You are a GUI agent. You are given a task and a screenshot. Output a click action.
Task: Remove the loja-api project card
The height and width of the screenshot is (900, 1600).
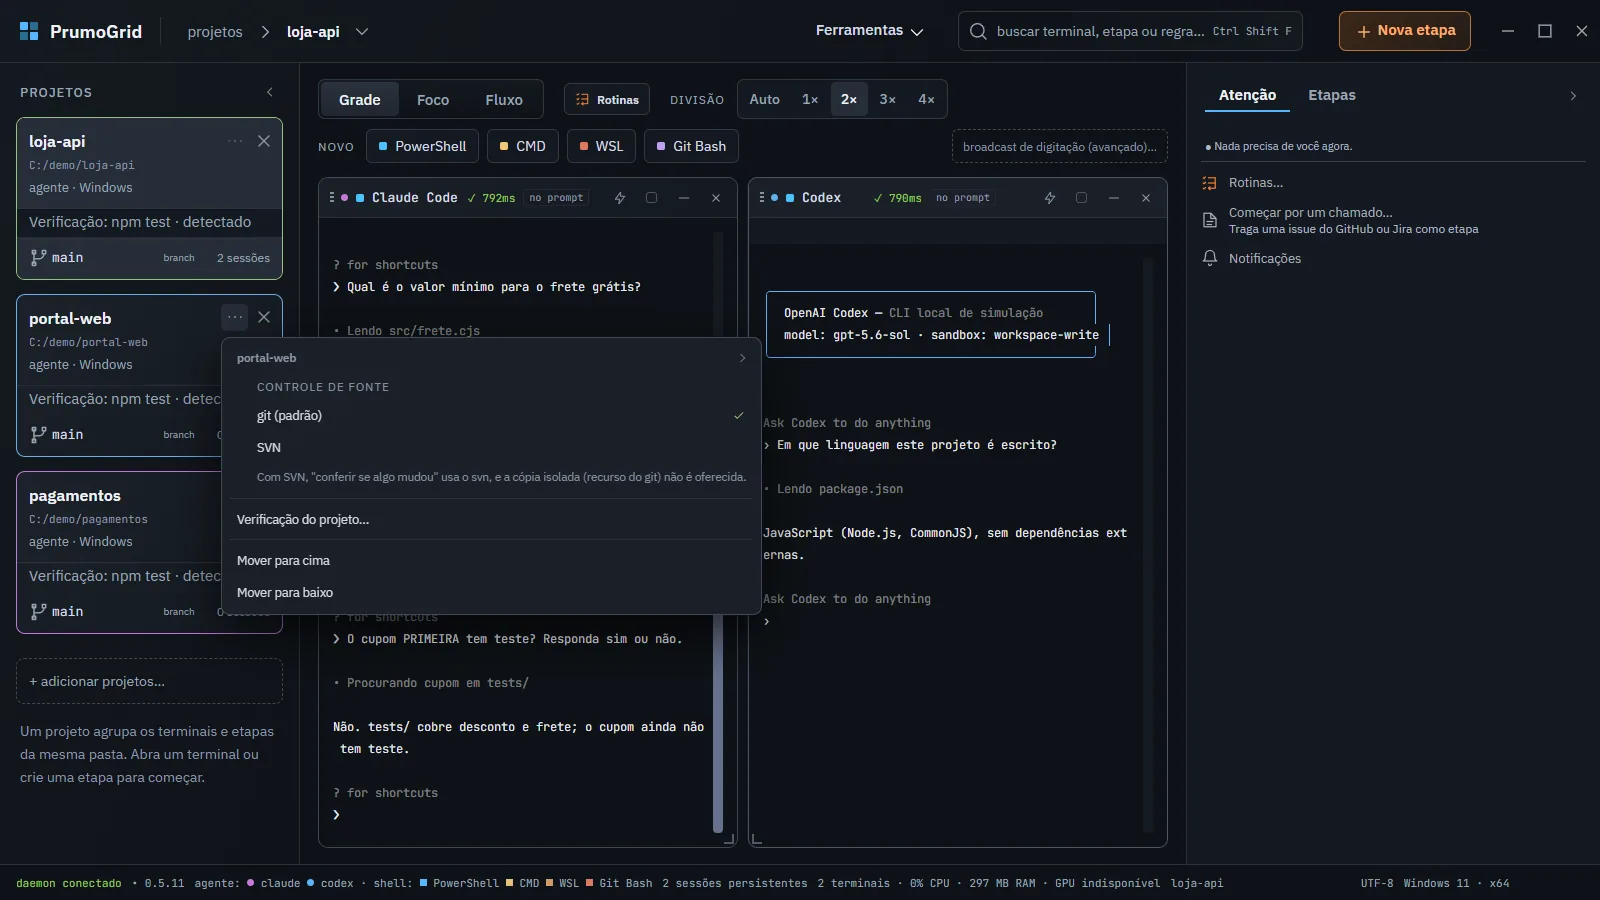click(264, 141)
